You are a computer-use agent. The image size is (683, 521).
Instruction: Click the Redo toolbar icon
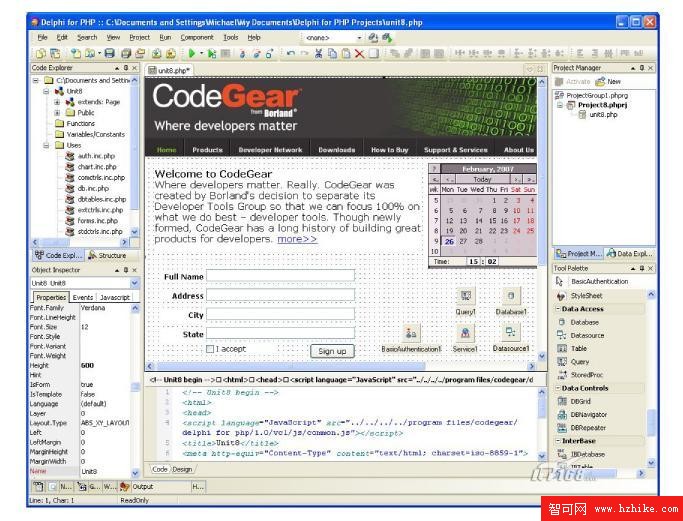click(x=304, y=54)
